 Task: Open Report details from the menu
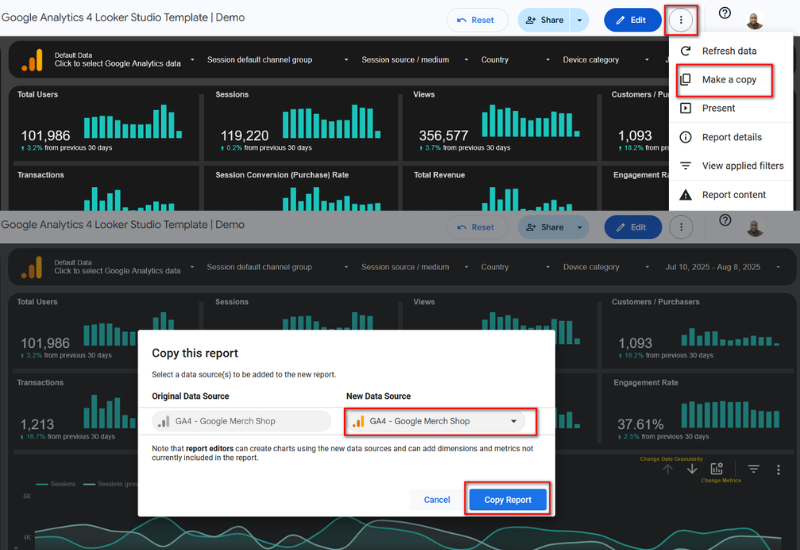tap(731, 137)
